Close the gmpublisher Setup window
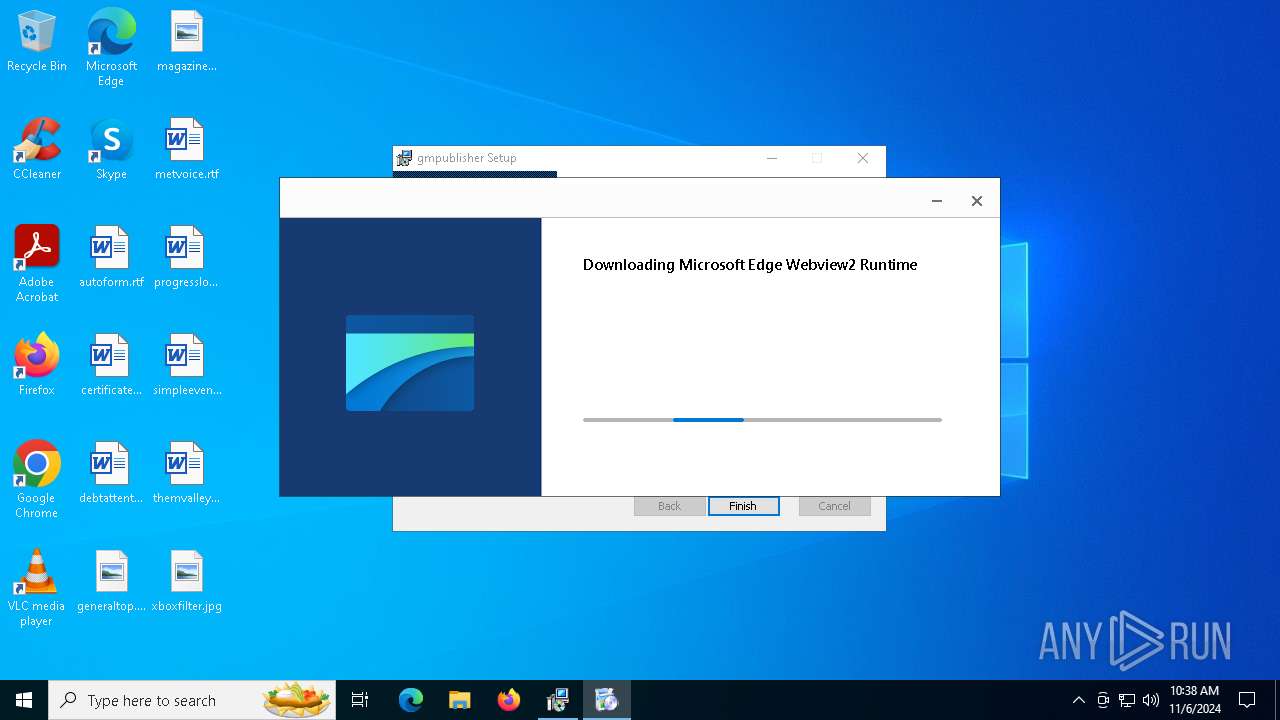The width and height of the screenshot is (1280, 720). 863,158
